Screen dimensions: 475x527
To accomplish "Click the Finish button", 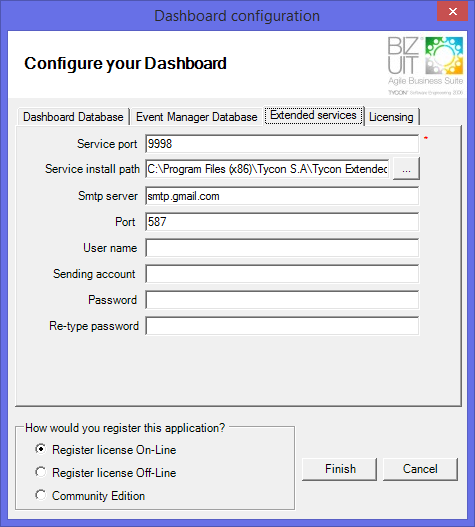I will [340, 469].
